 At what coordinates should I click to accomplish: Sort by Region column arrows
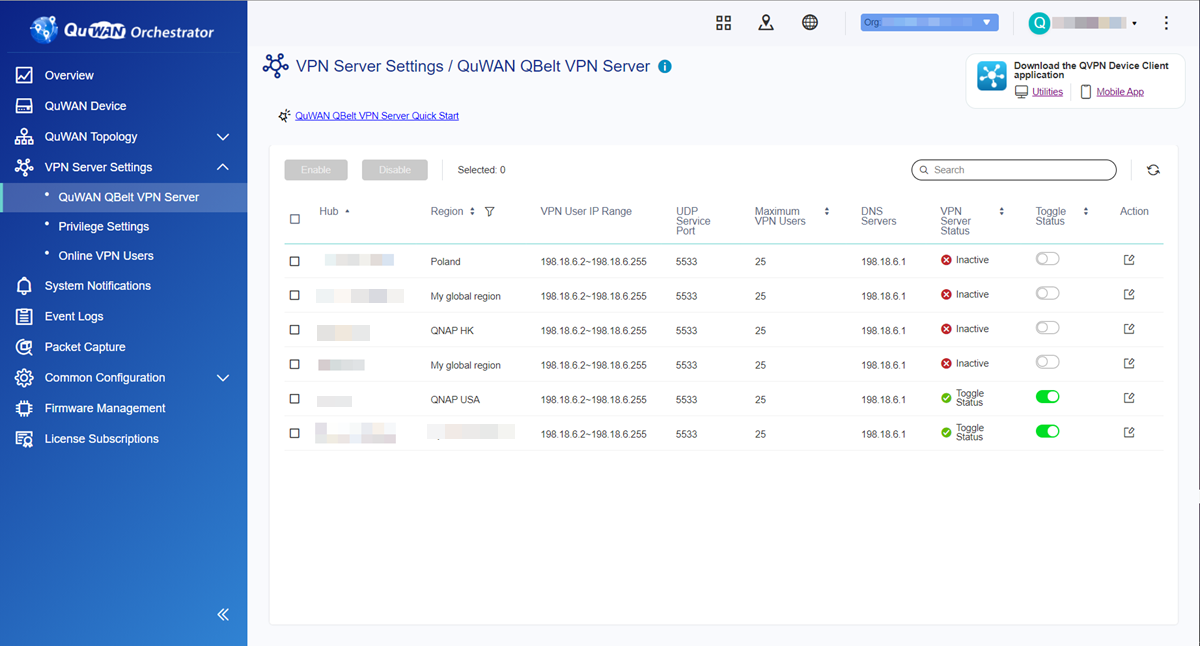coord(472,212)
